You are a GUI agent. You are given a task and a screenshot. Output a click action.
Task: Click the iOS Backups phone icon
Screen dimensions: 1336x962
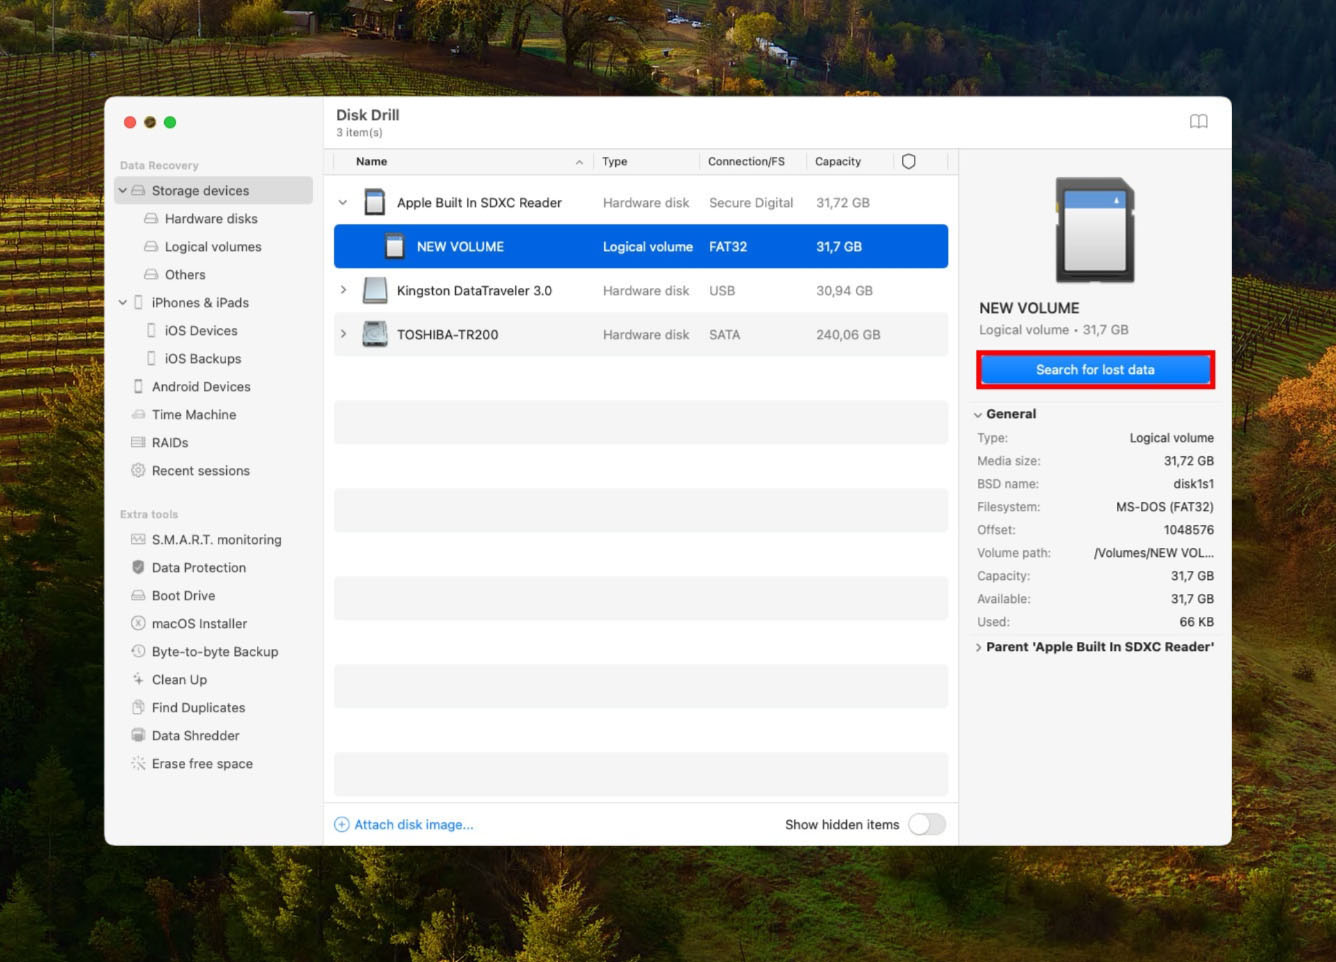click(x=151, y=359)
